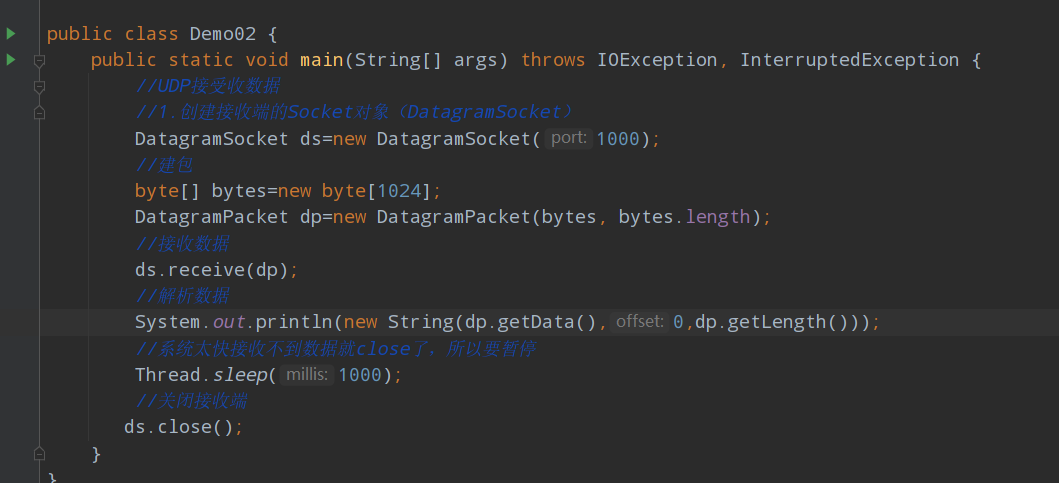Click the 'millis:' parameter hint
Viewport: 1059px width, 483px height.
[x=307, y=375]
